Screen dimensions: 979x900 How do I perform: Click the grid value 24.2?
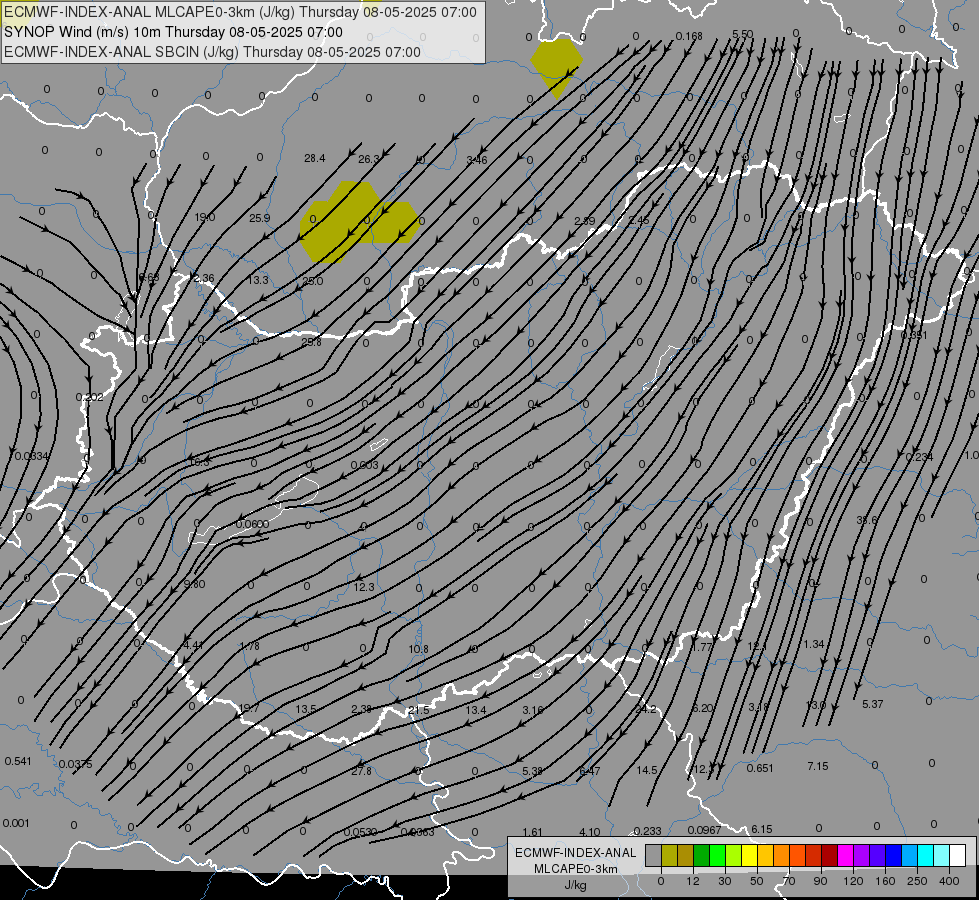click(x=646, y=709)
